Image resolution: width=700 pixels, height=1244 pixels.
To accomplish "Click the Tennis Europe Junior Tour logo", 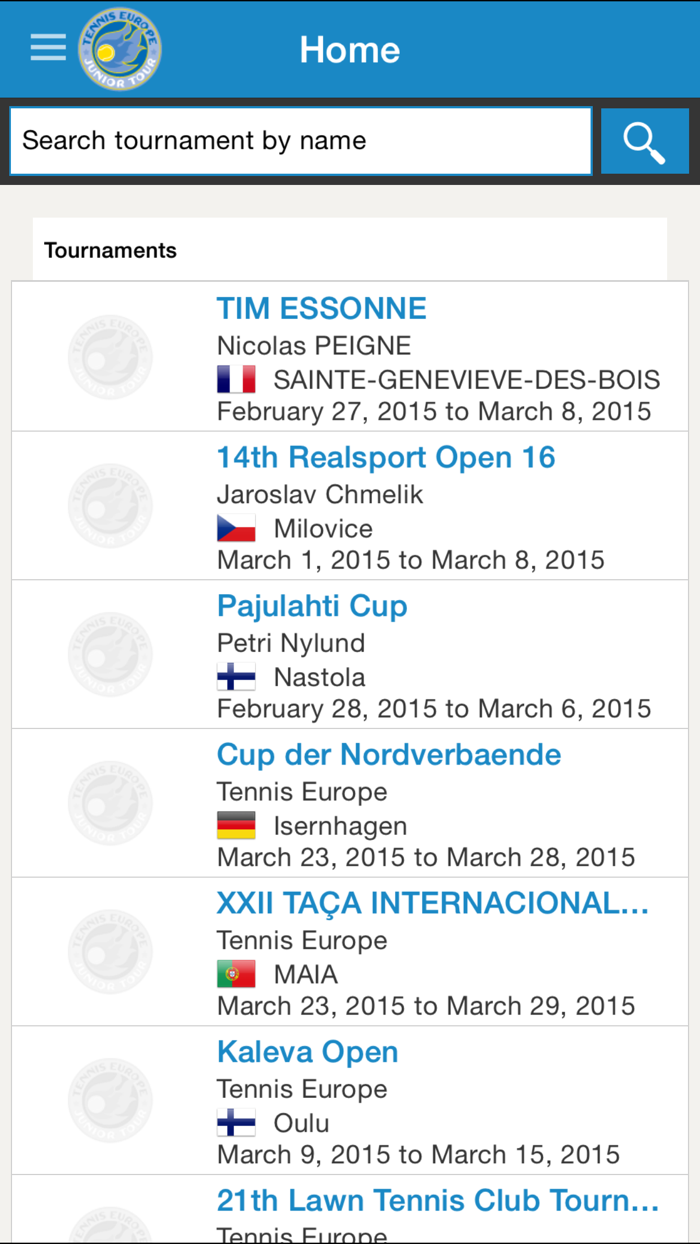I will coord(120,47).
